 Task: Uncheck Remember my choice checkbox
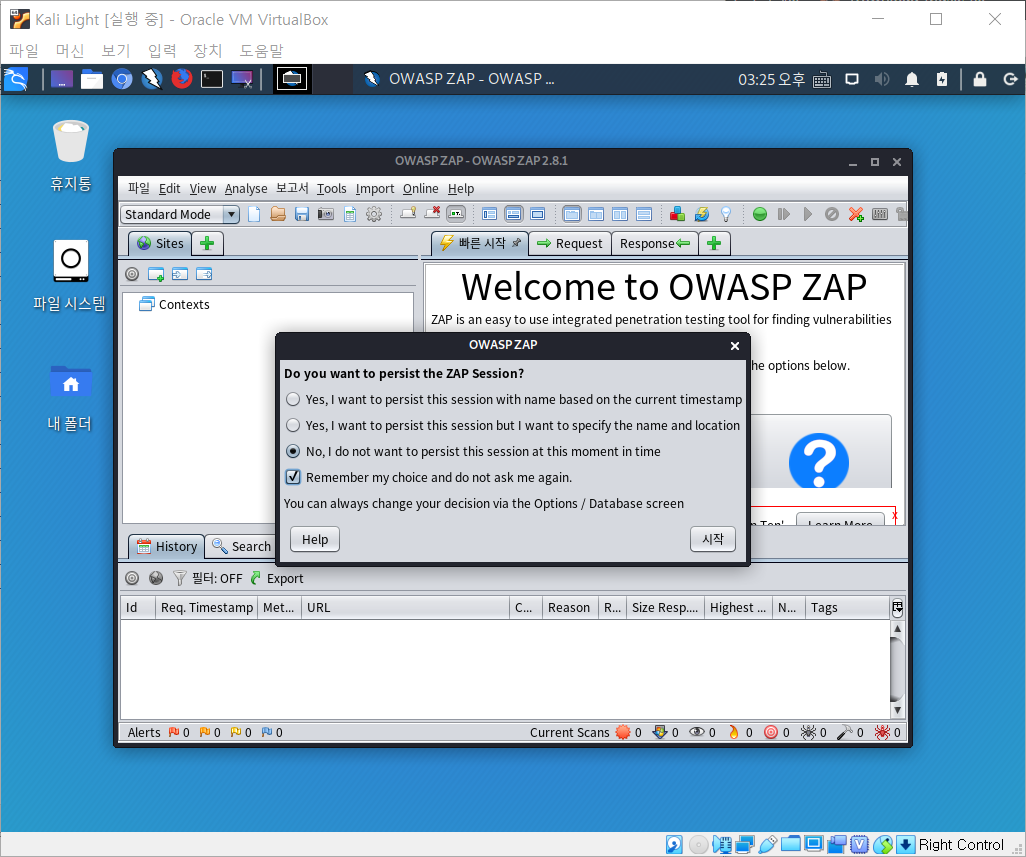point(293,477)
